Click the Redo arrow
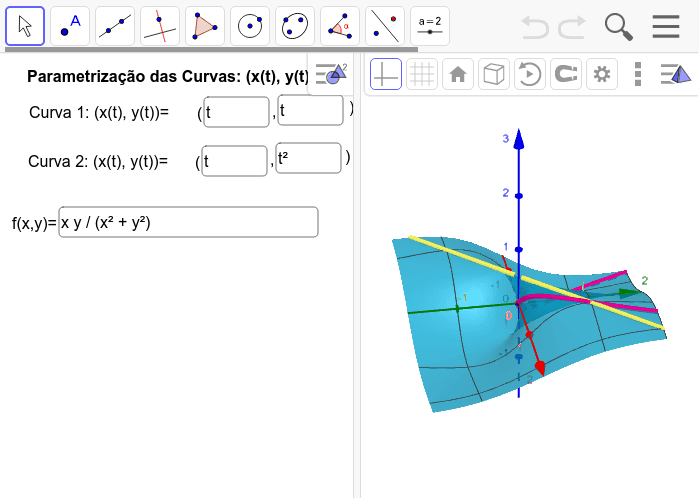The height and width of the screenshot is (500, 700). coord(572,27)
